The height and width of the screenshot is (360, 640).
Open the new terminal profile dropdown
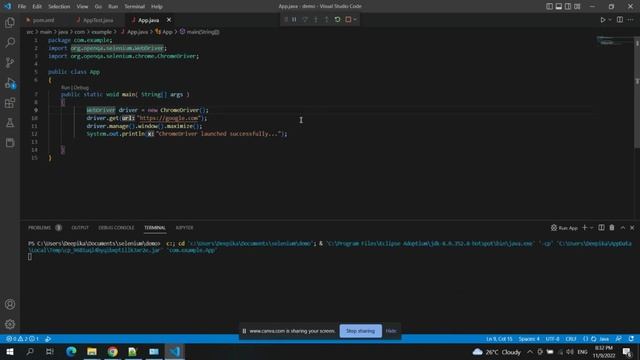tap(591, 227)
